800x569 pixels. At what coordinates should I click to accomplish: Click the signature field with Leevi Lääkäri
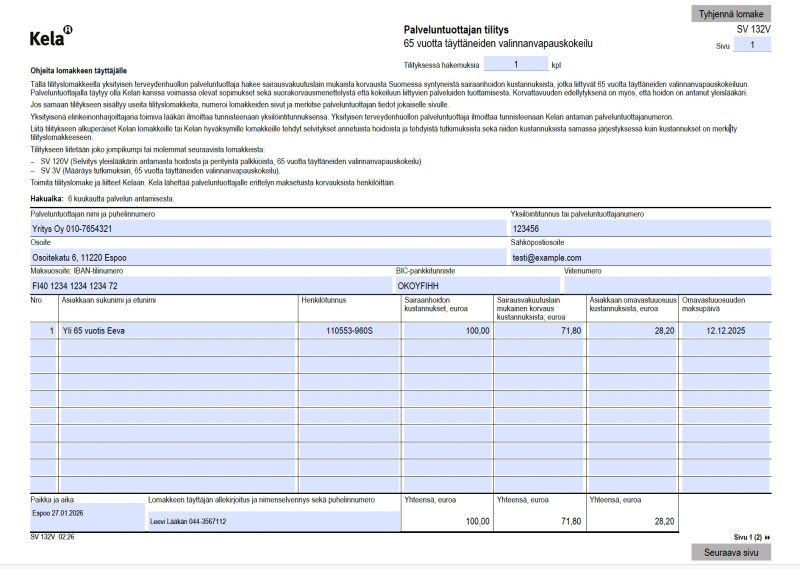coord(272,521)
